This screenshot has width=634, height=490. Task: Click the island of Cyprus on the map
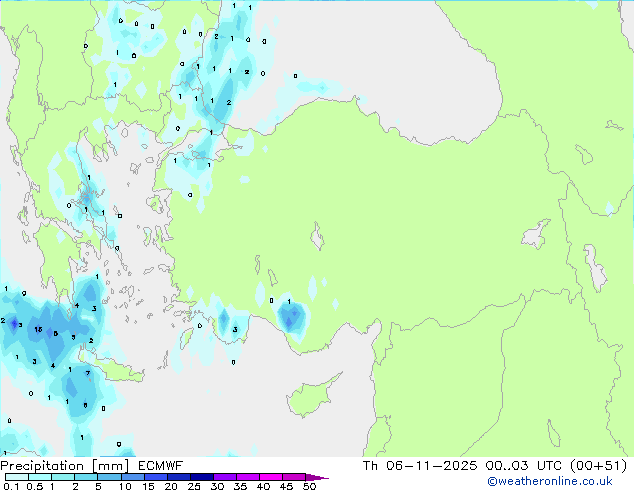[313, 394]
